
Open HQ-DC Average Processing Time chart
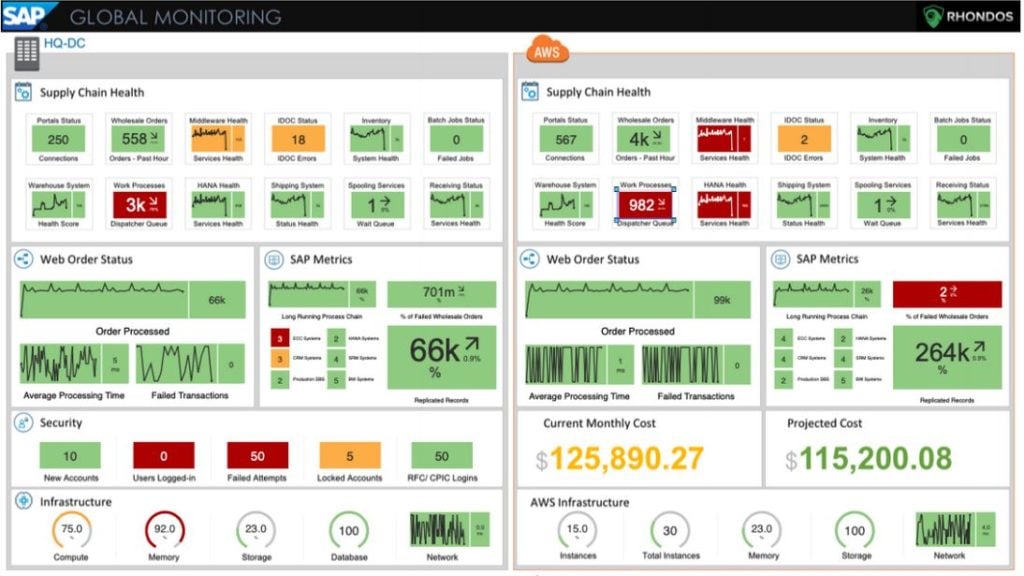pos(74,364)
